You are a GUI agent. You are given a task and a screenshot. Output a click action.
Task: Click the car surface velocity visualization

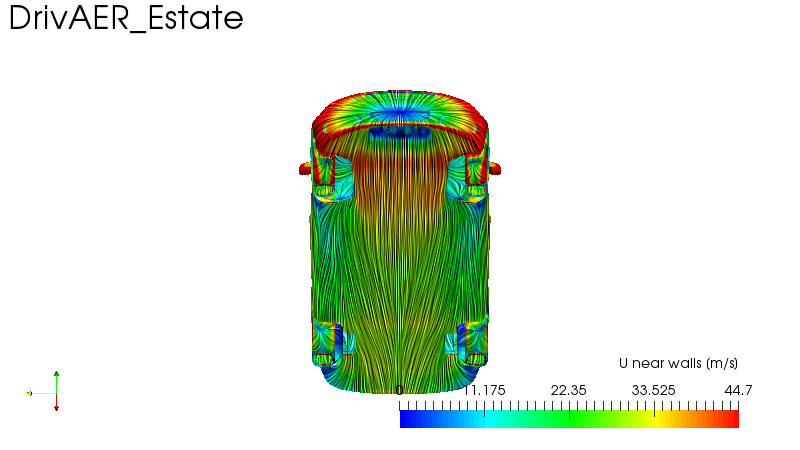400,242
